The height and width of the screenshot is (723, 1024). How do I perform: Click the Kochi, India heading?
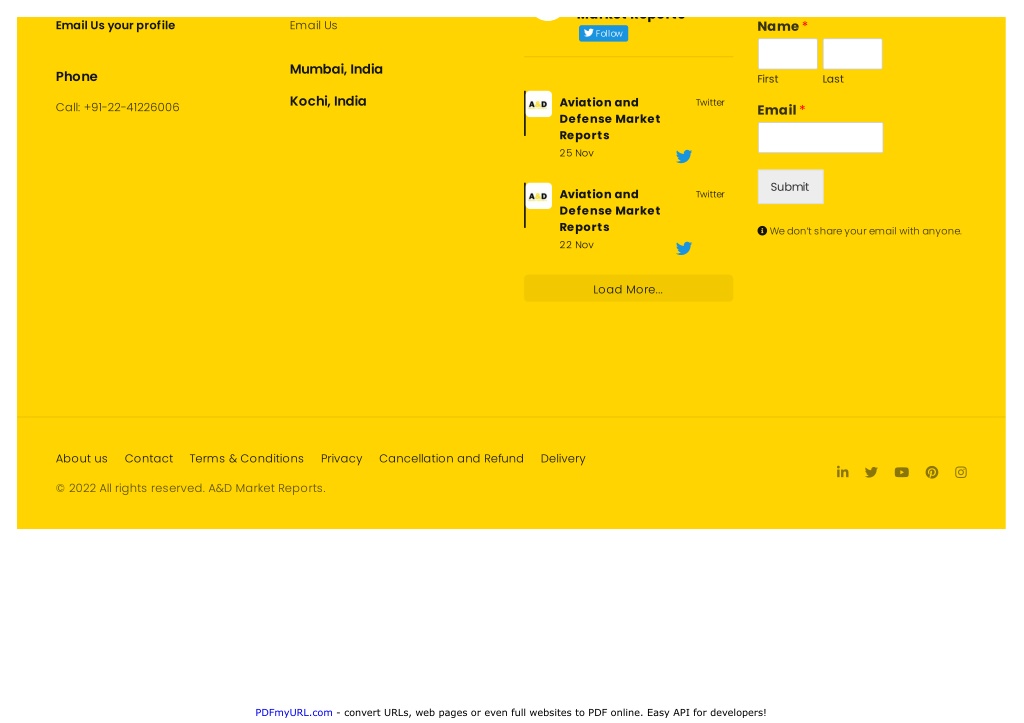(328, 101)
